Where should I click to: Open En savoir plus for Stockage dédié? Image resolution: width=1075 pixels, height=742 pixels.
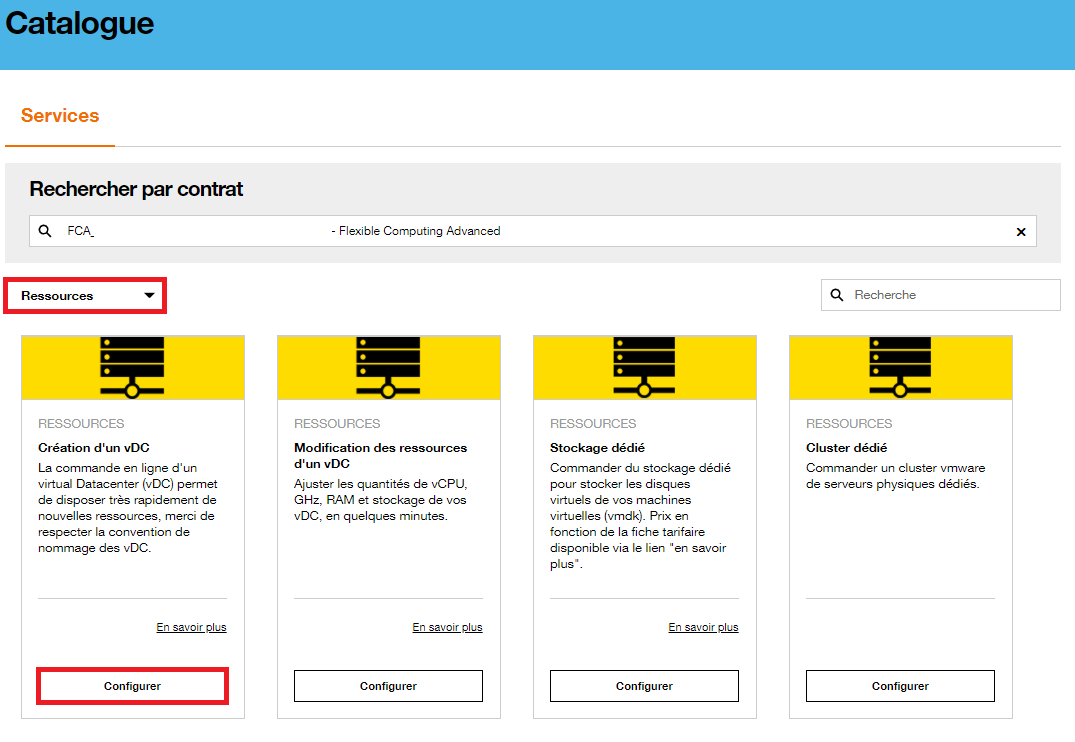pos(703,627)
